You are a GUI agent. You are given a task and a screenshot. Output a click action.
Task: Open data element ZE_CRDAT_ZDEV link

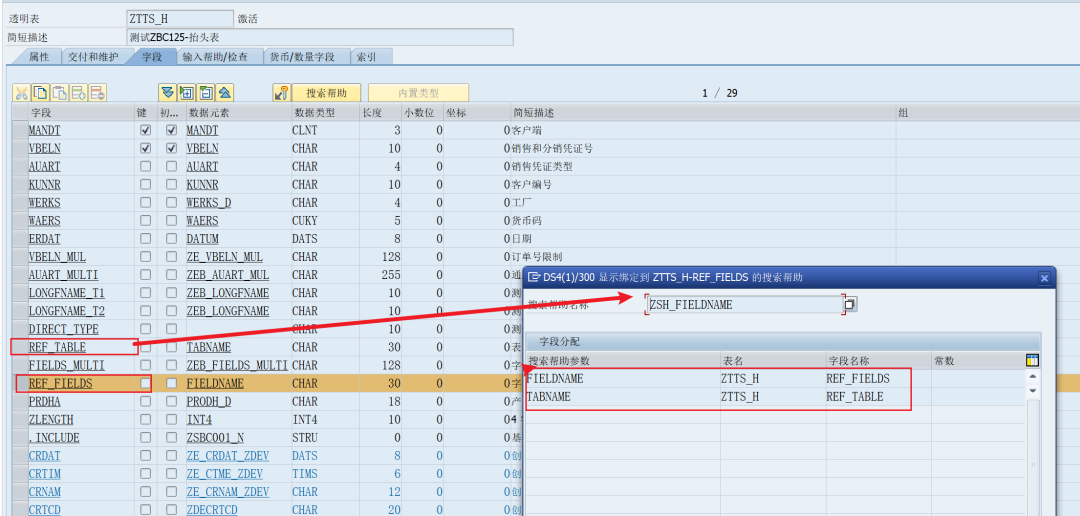pos(227,455)
